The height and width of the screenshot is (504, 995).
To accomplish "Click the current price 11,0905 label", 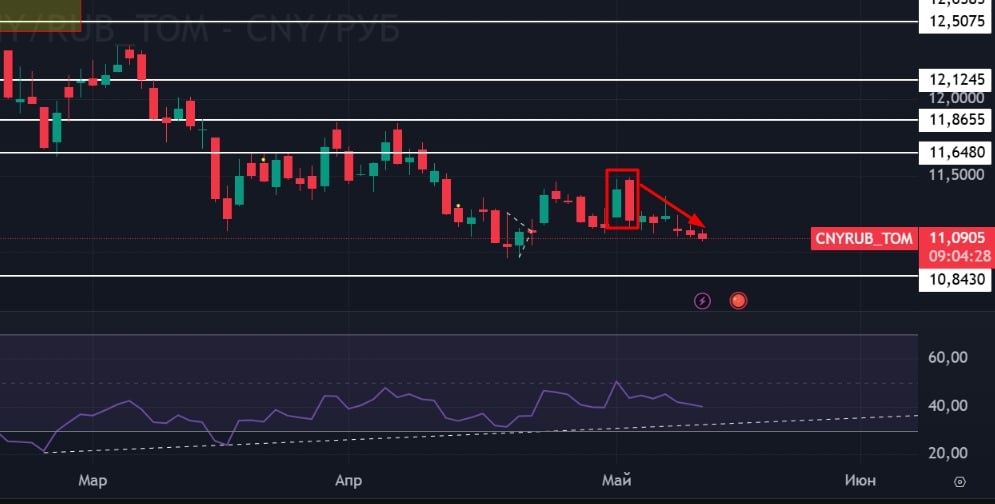I will 957,238.
